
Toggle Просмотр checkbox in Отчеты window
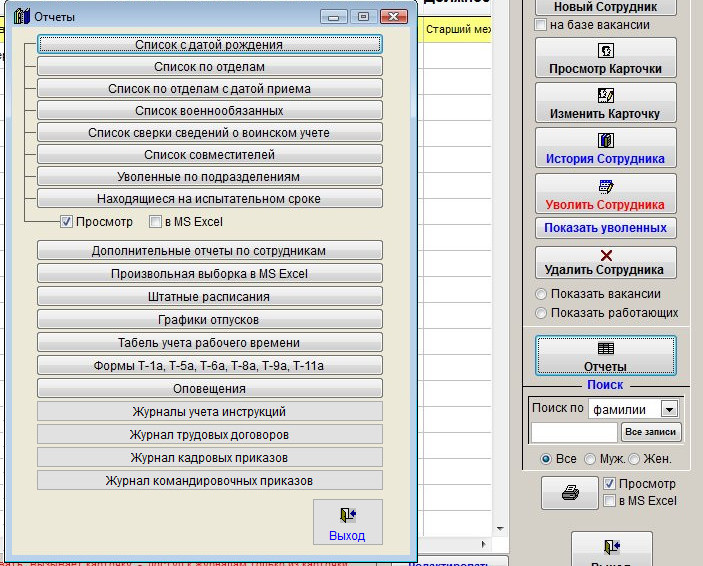(x=66, y=222)
